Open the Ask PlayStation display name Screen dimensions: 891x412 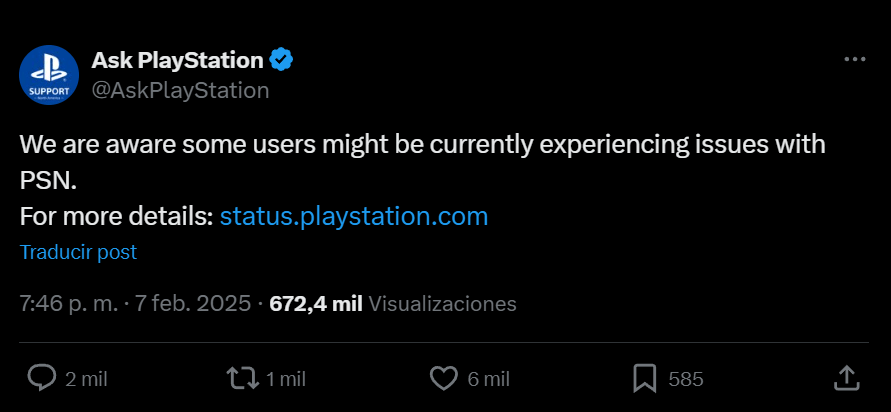point(177,60)
